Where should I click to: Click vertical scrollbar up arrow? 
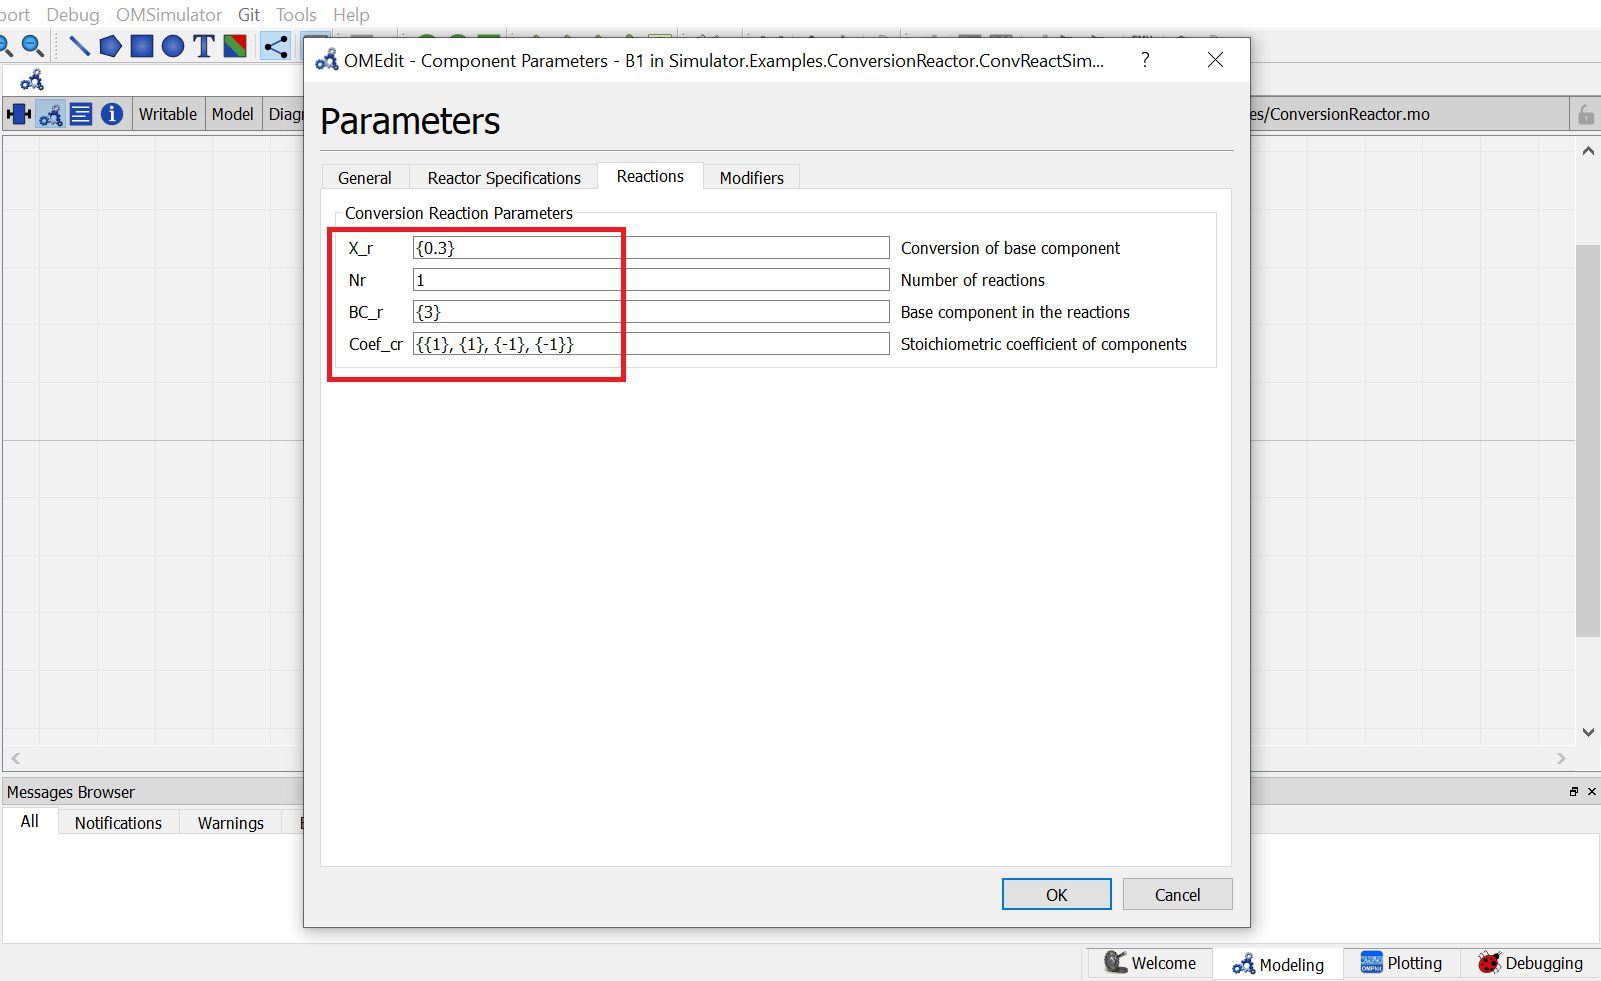pyautogui.click(x=1588, y=151)
